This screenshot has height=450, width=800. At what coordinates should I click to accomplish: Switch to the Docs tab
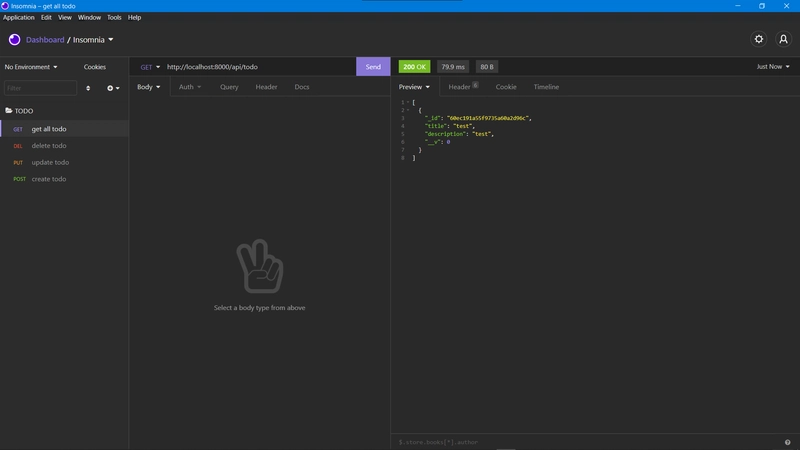(x=302, y=87)
